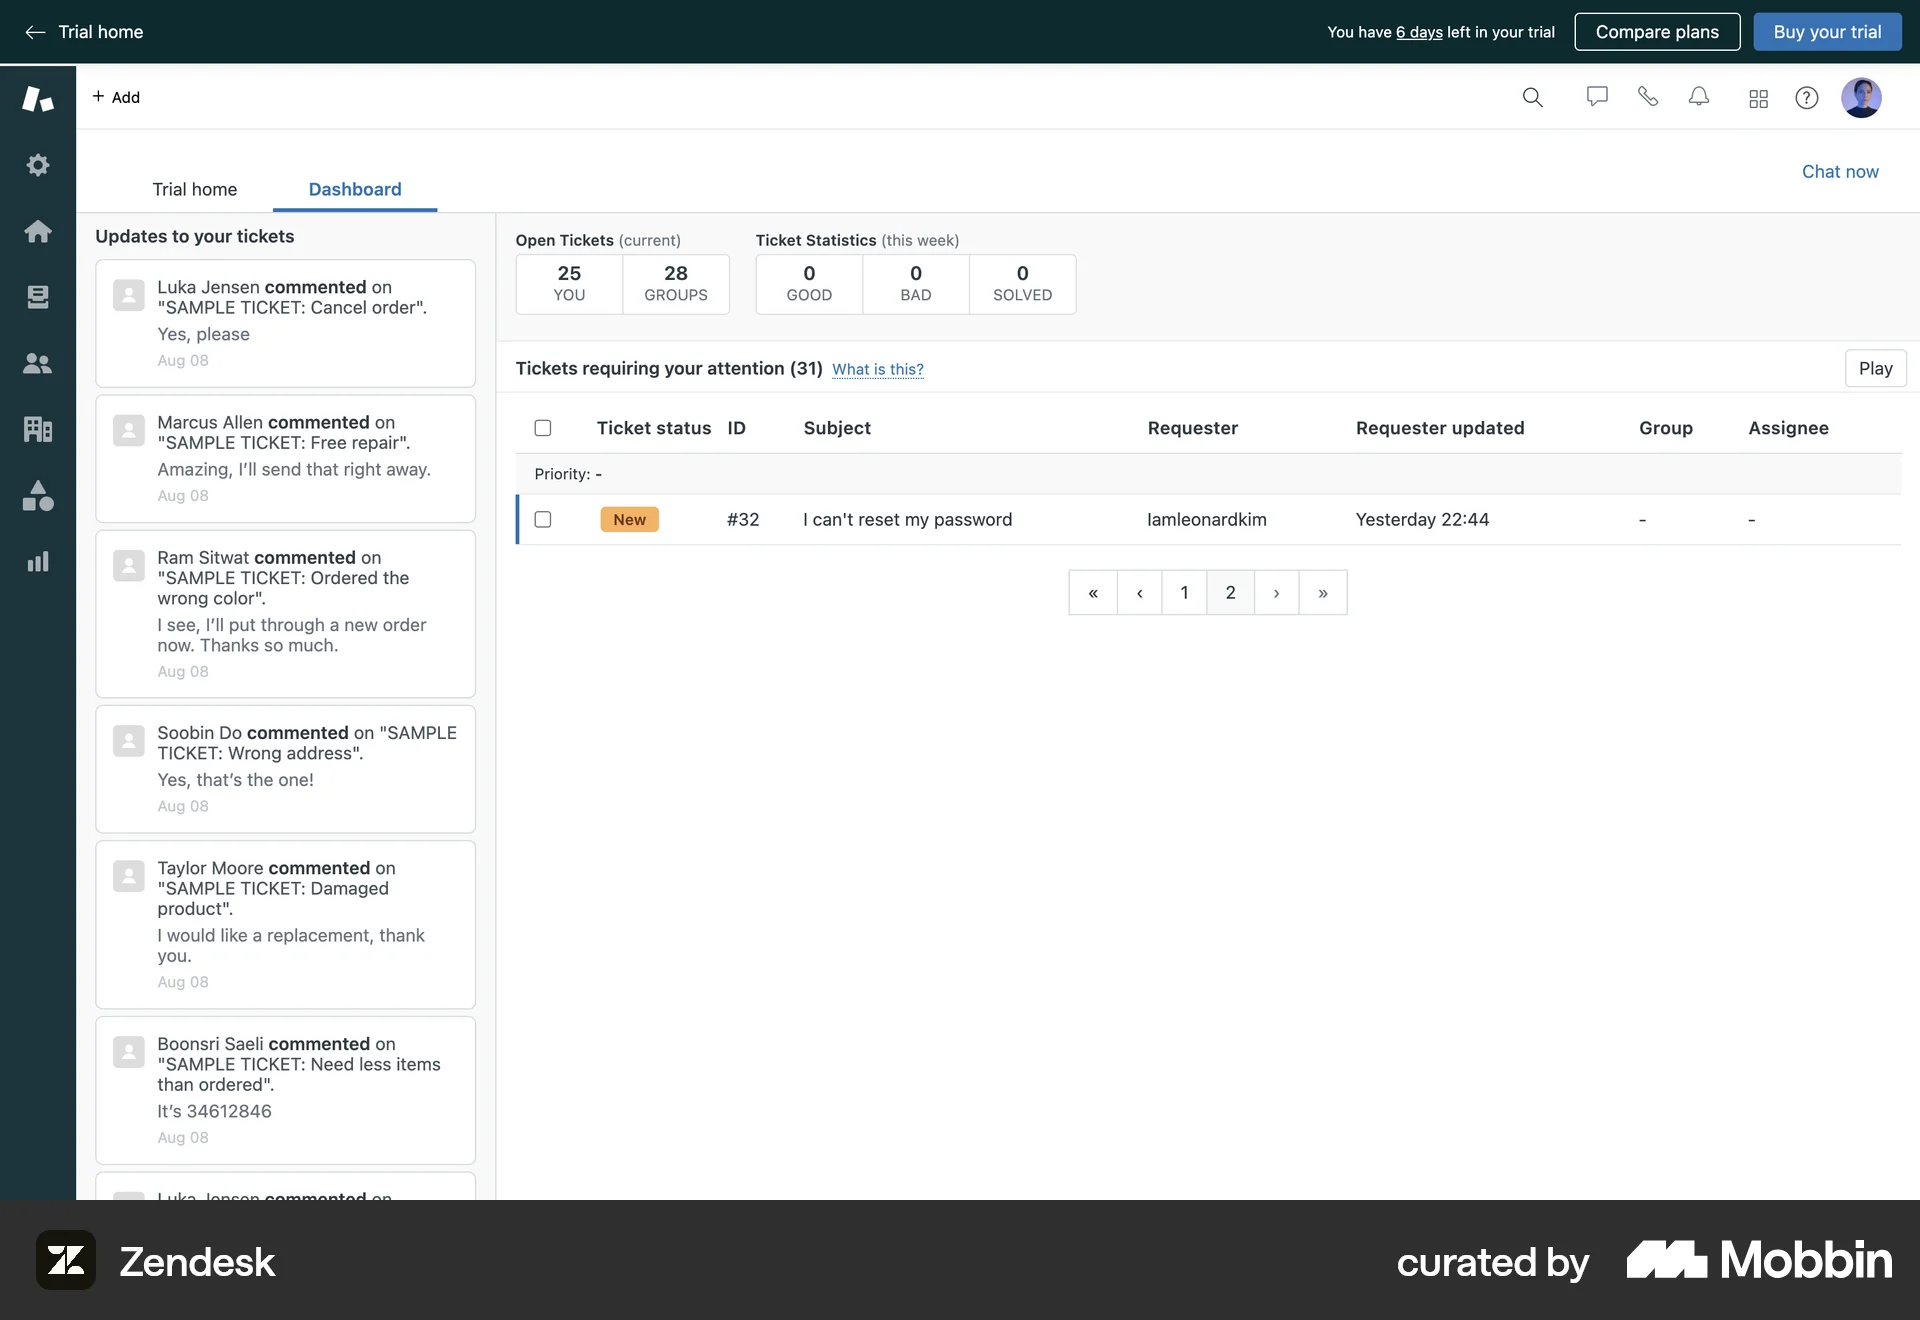
Task: Open notifications via the bell icon
Action: point(1699,97)
